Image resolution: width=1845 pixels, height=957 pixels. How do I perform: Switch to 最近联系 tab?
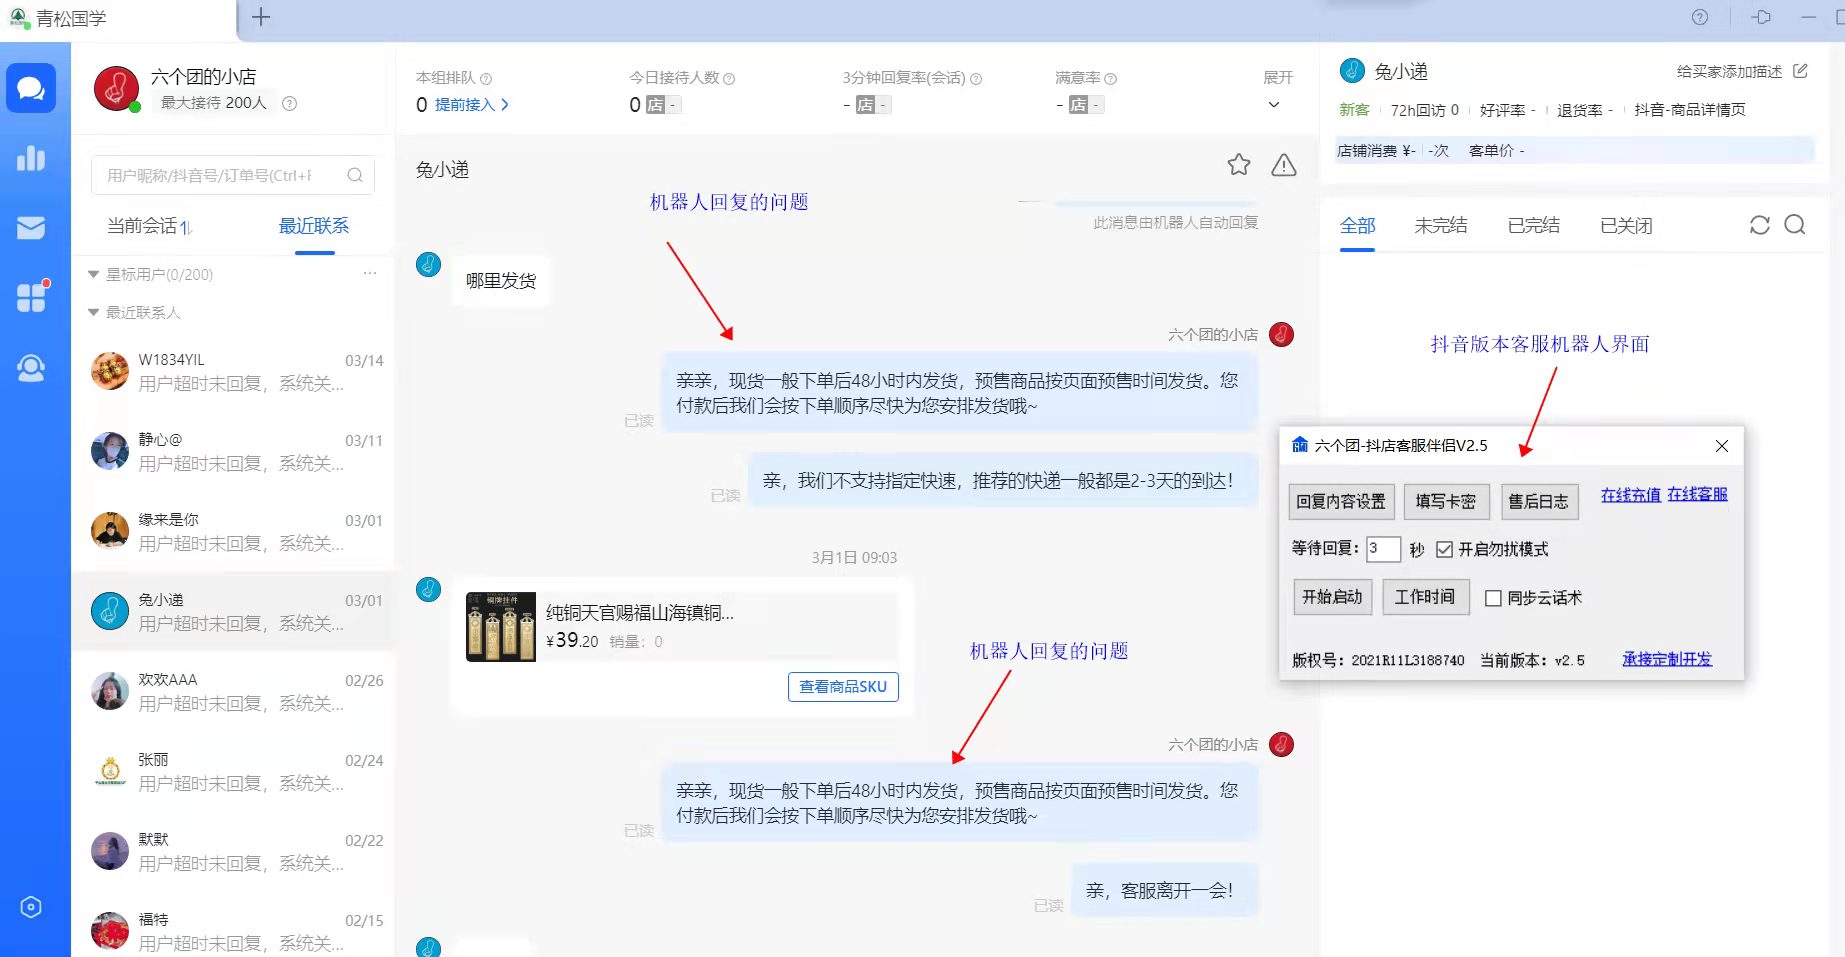(x=314, y=226)
